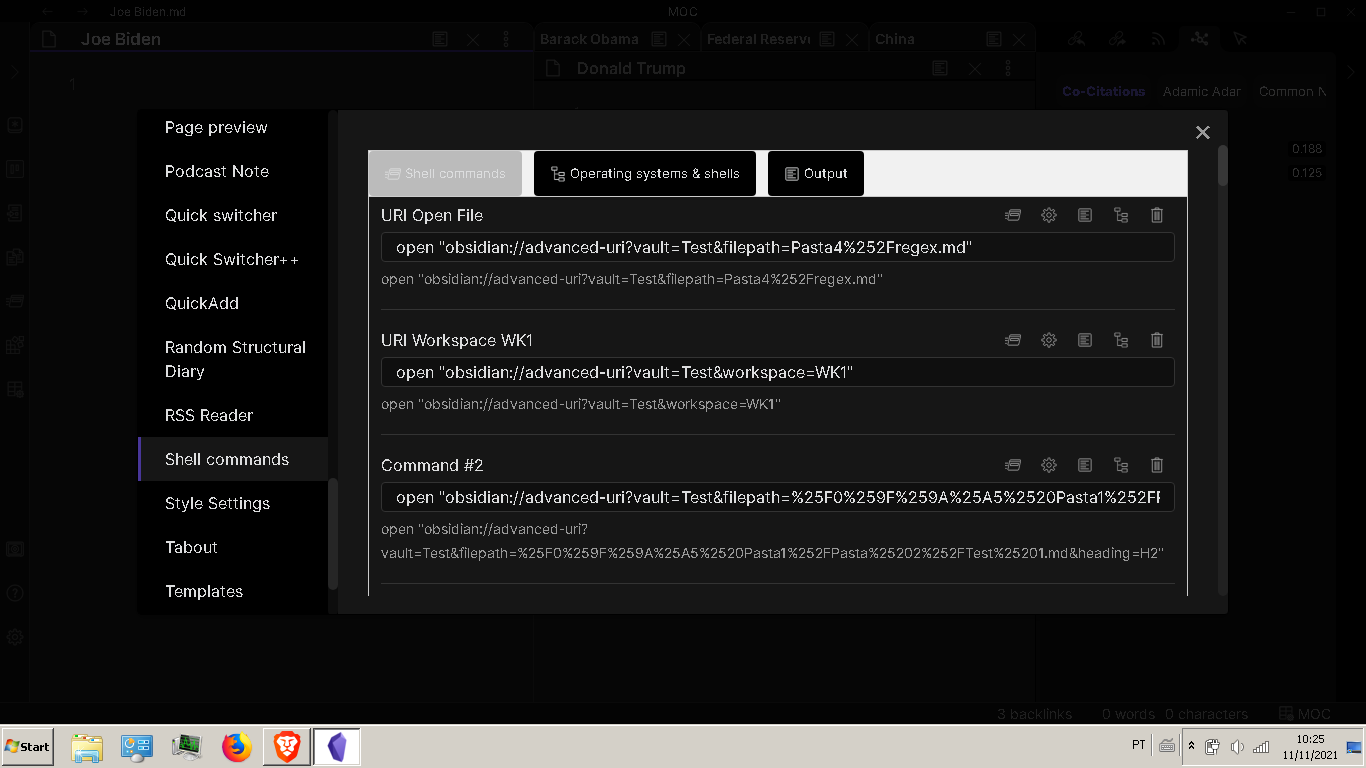Open the taskbar clock showing 10:25
Image resolution: width=1366 pixels, height=768 pixels.
point(1310,747)
